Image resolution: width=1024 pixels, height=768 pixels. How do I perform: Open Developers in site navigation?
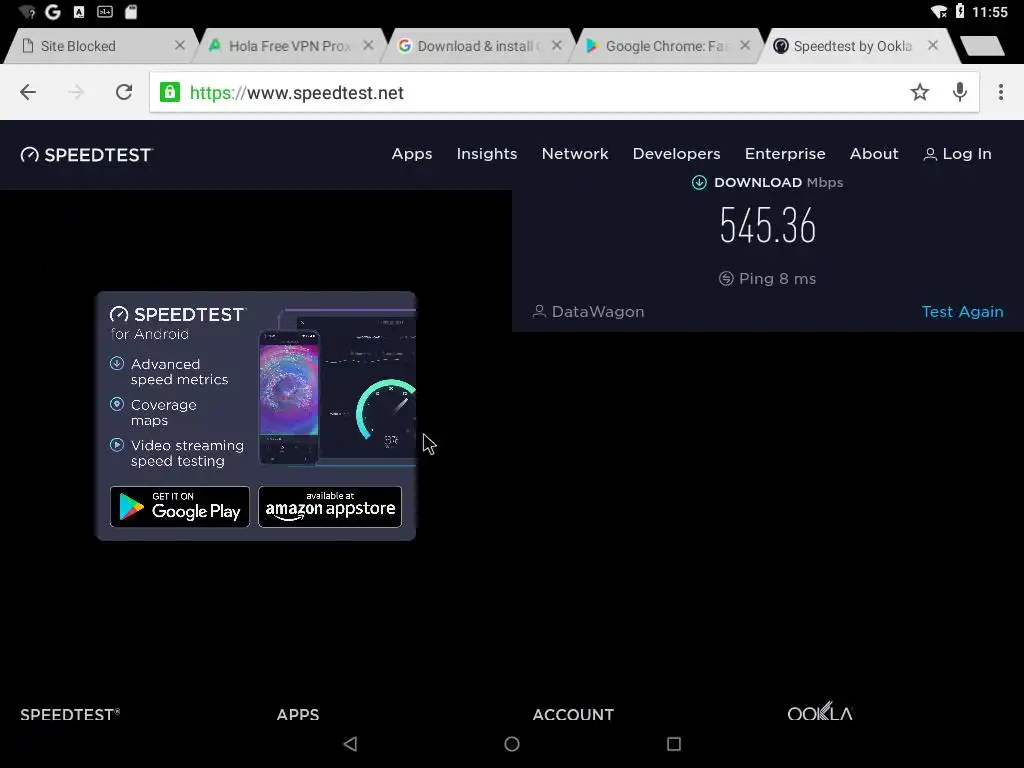tap(676, 154)
